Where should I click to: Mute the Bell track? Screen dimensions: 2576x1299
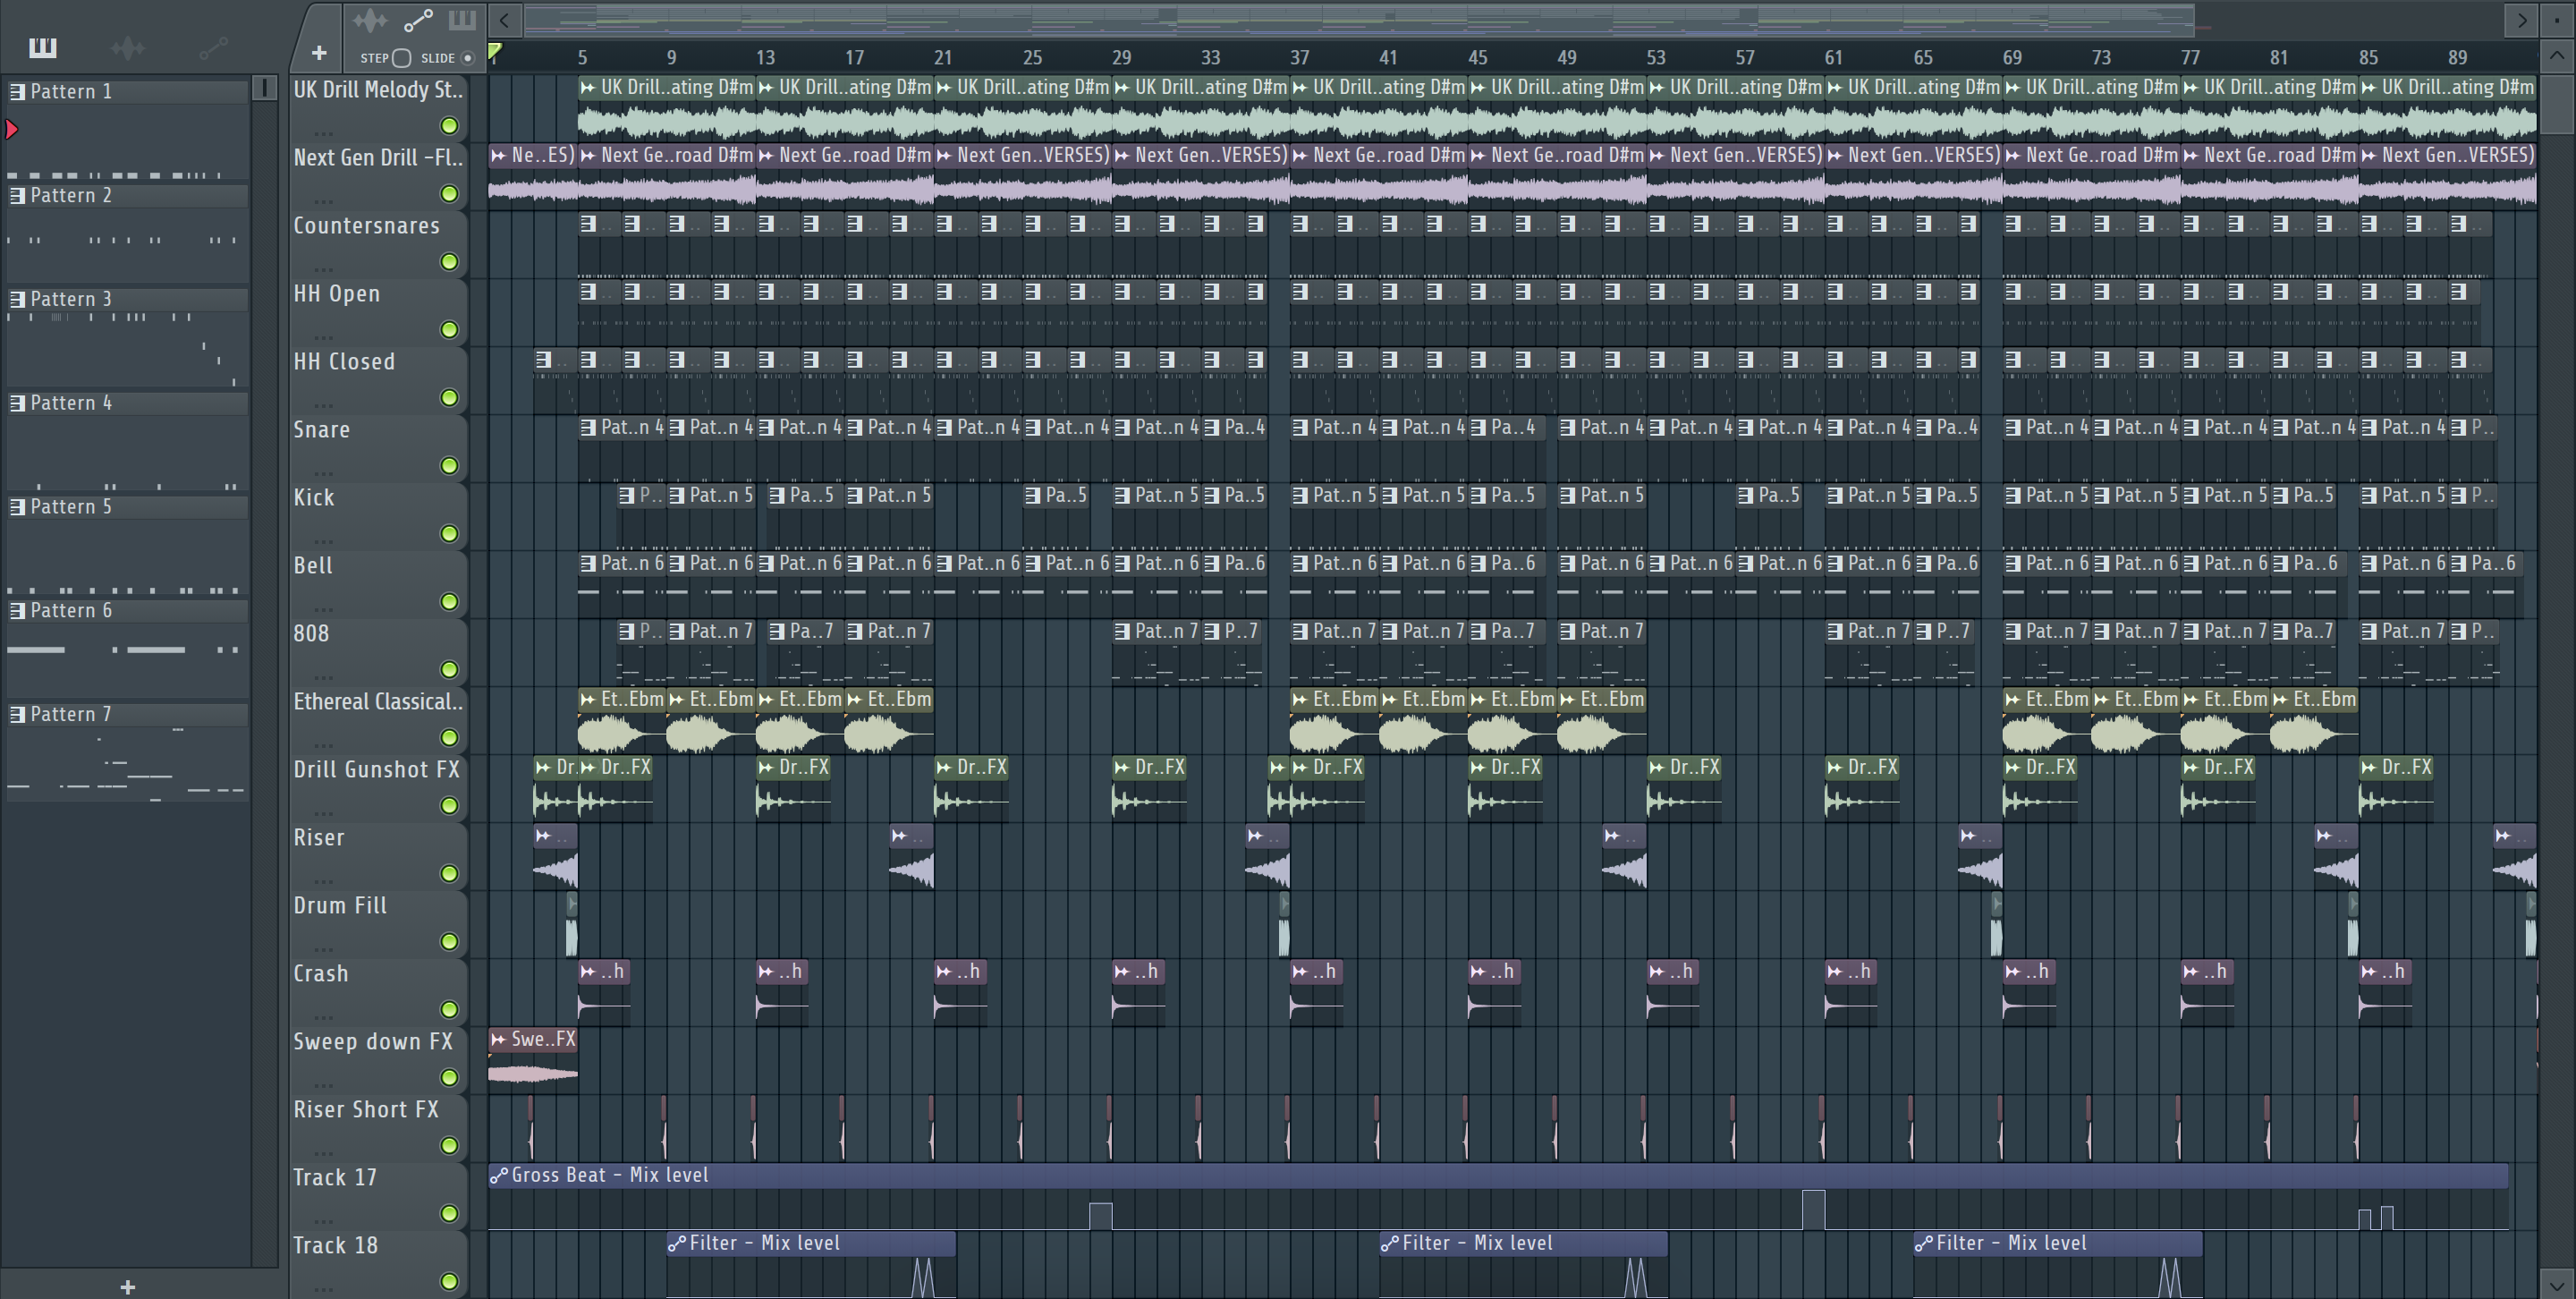(449, 602)
